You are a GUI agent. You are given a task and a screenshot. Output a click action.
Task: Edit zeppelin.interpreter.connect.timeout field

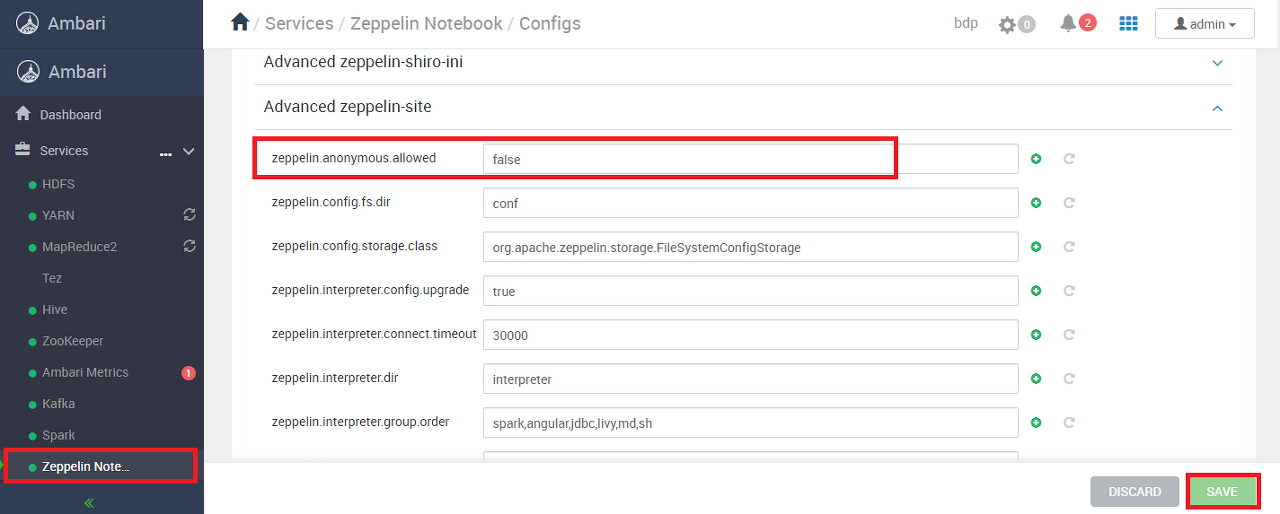point(750,335)
